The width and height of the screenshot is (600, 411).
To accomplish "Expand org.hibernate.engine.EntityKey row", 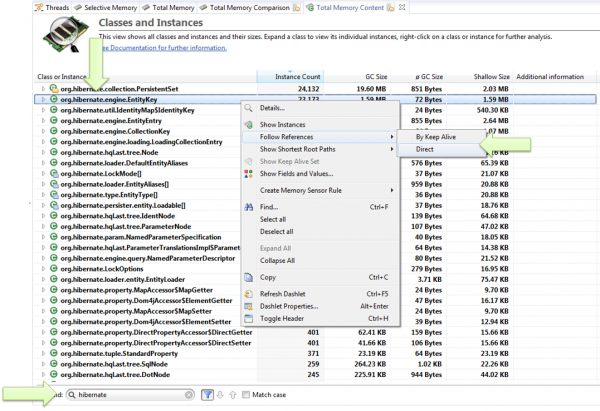I will click(x=43, y=99).
